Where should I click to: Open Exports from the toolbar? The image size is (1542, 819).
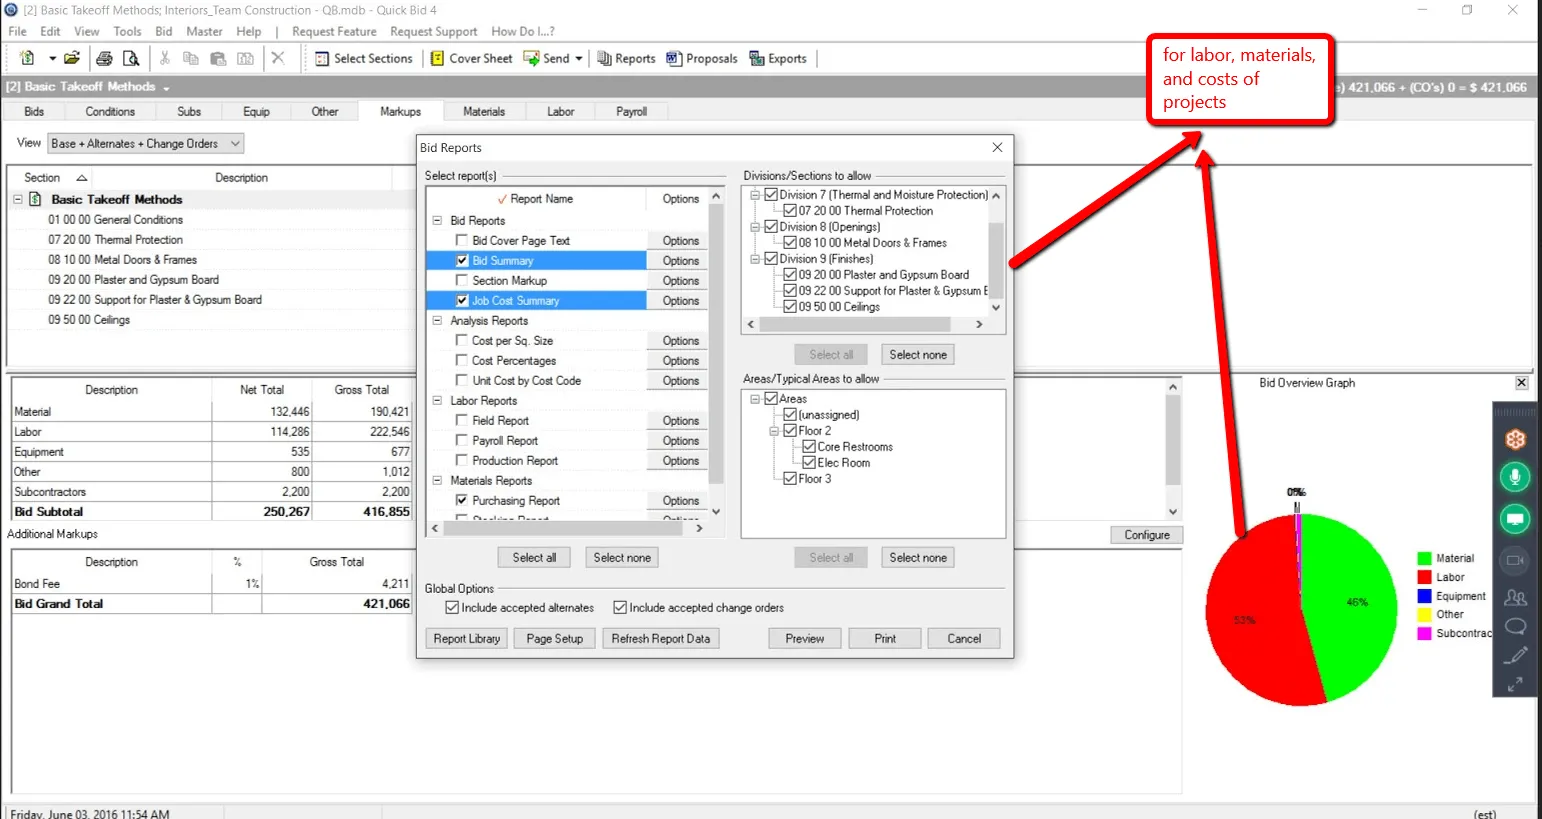[778, 58]
